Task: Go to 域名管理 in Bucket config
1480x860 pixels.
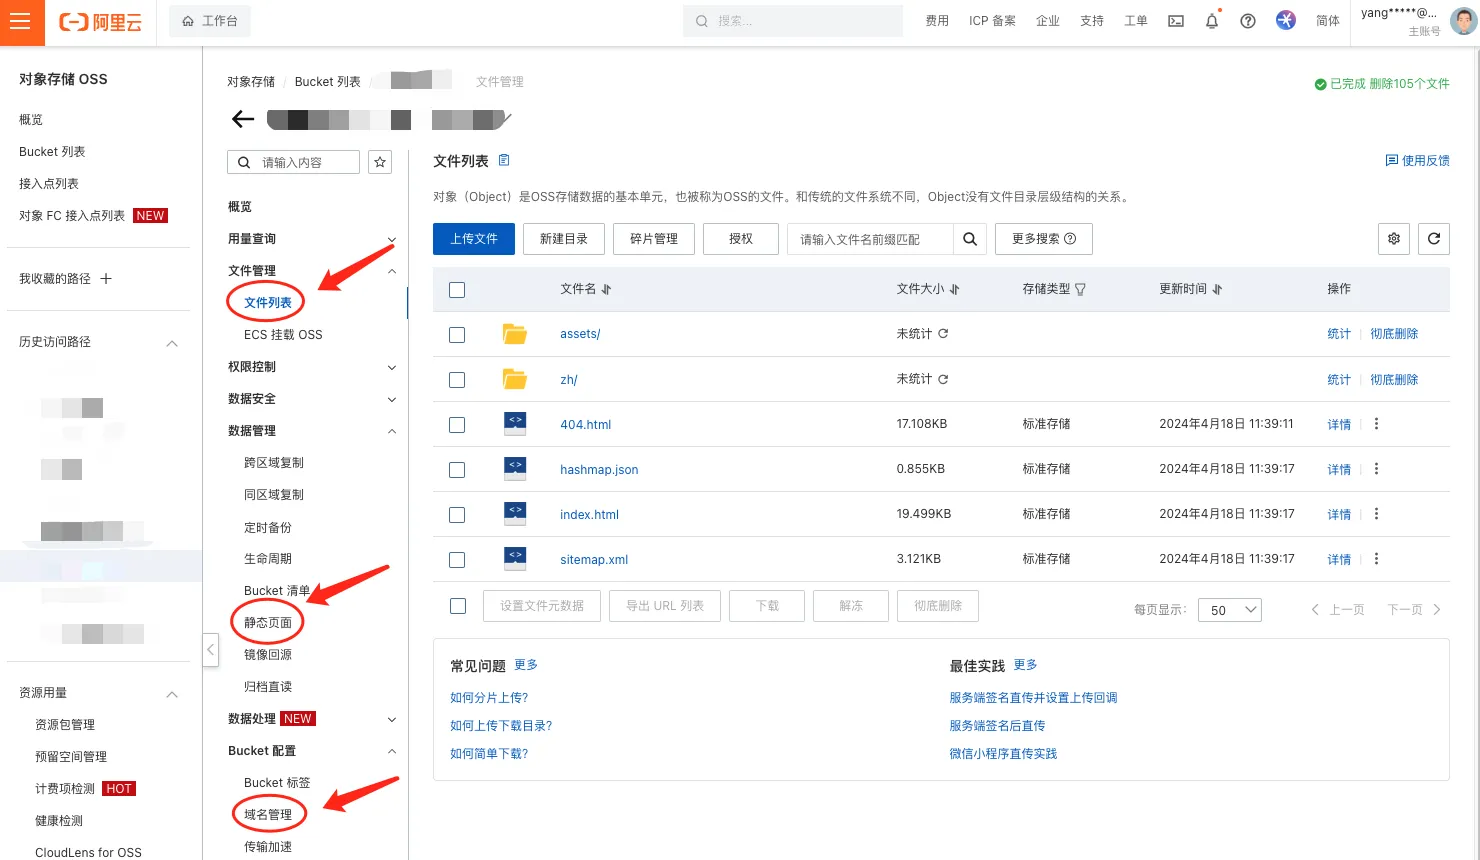Action: point(268,815)
